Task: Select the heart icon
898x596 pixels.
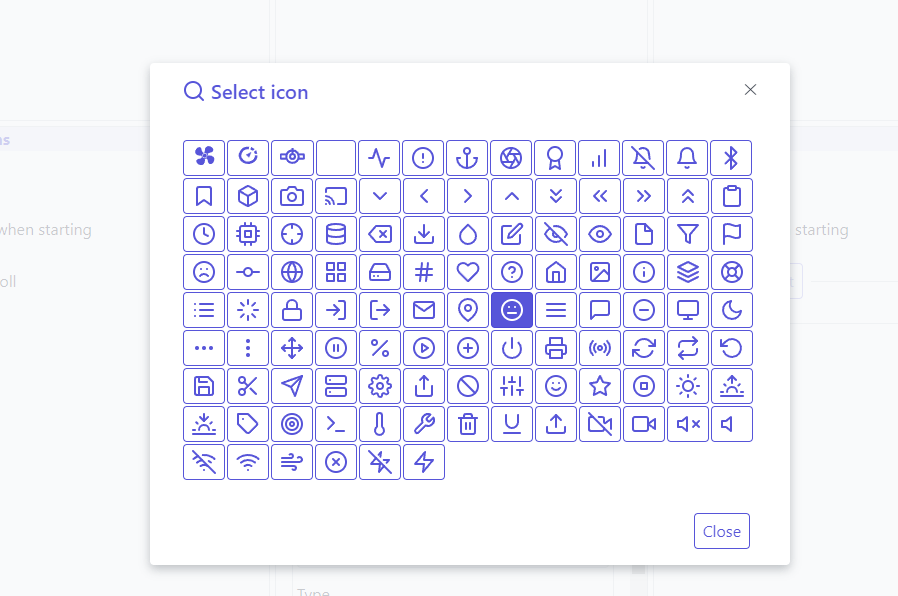Action: (x=468, y=272)
